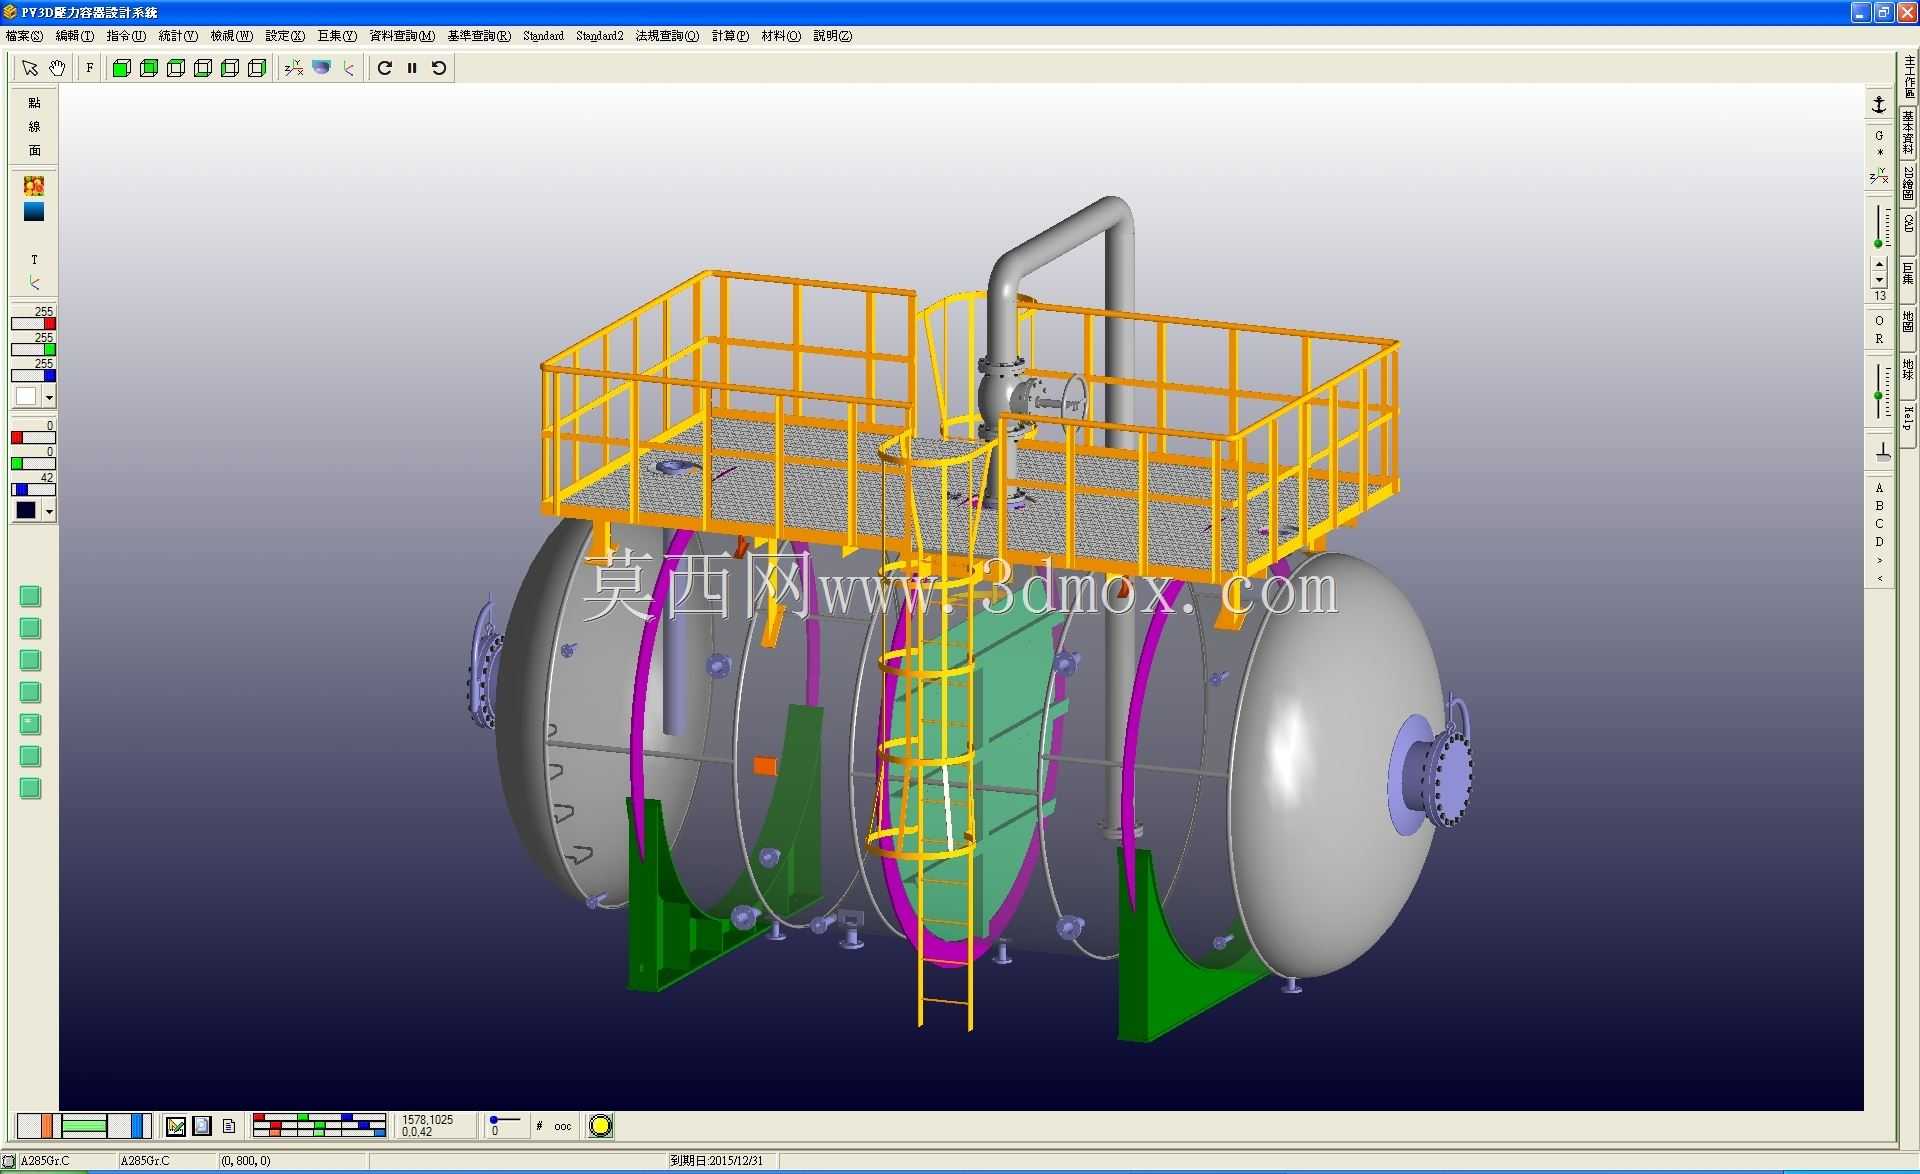Open the 計算 calculation menu
This screenshot has height=1174, width=1920.
click(x=730, y=36)
